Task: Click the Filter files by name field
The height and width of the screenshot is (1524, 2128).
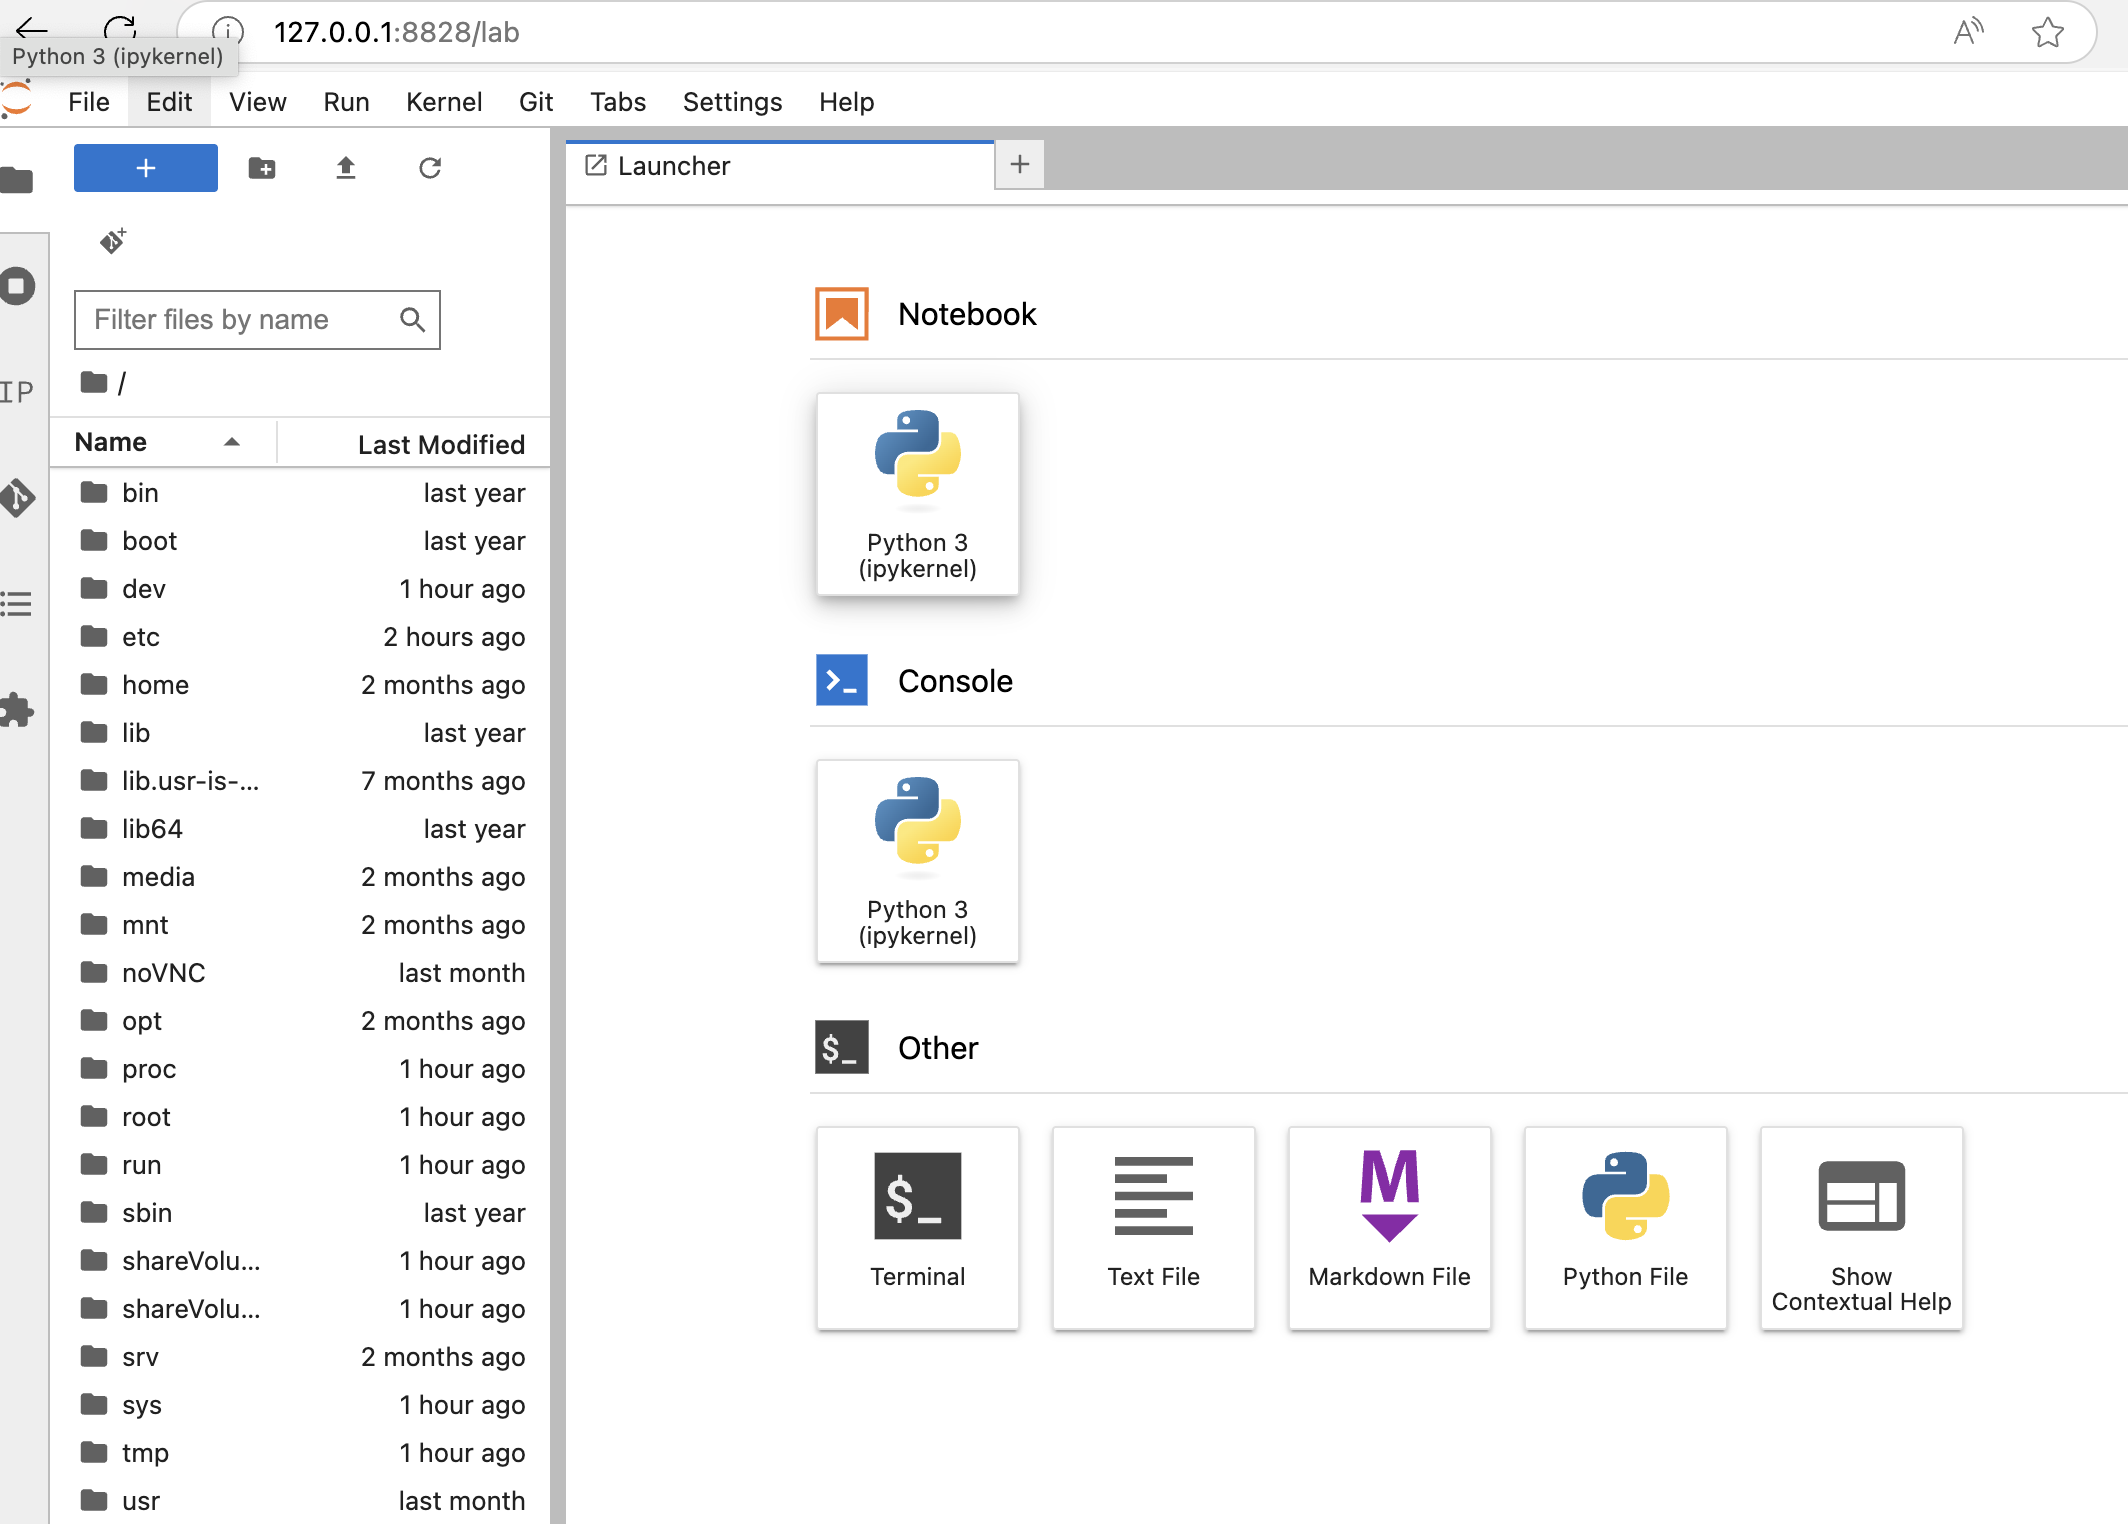Action: tap(257, 320)
